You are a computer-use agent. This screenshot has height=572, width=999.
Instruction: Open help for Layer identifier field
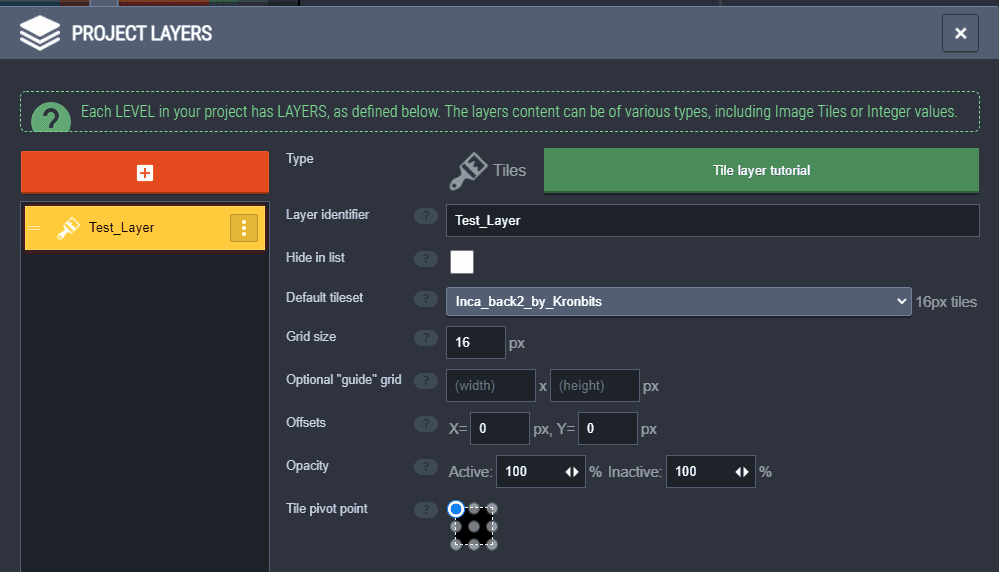(x=426, y=216)
